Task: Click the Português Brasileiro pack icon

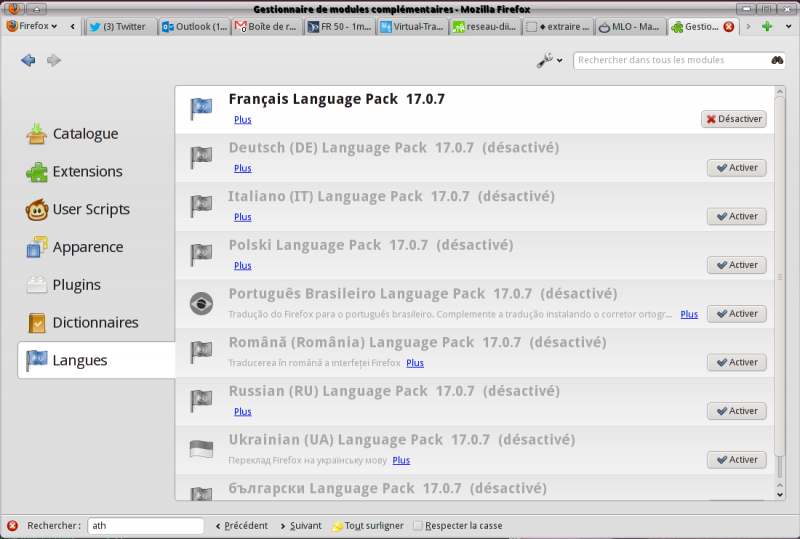Action: coord(202,304)
